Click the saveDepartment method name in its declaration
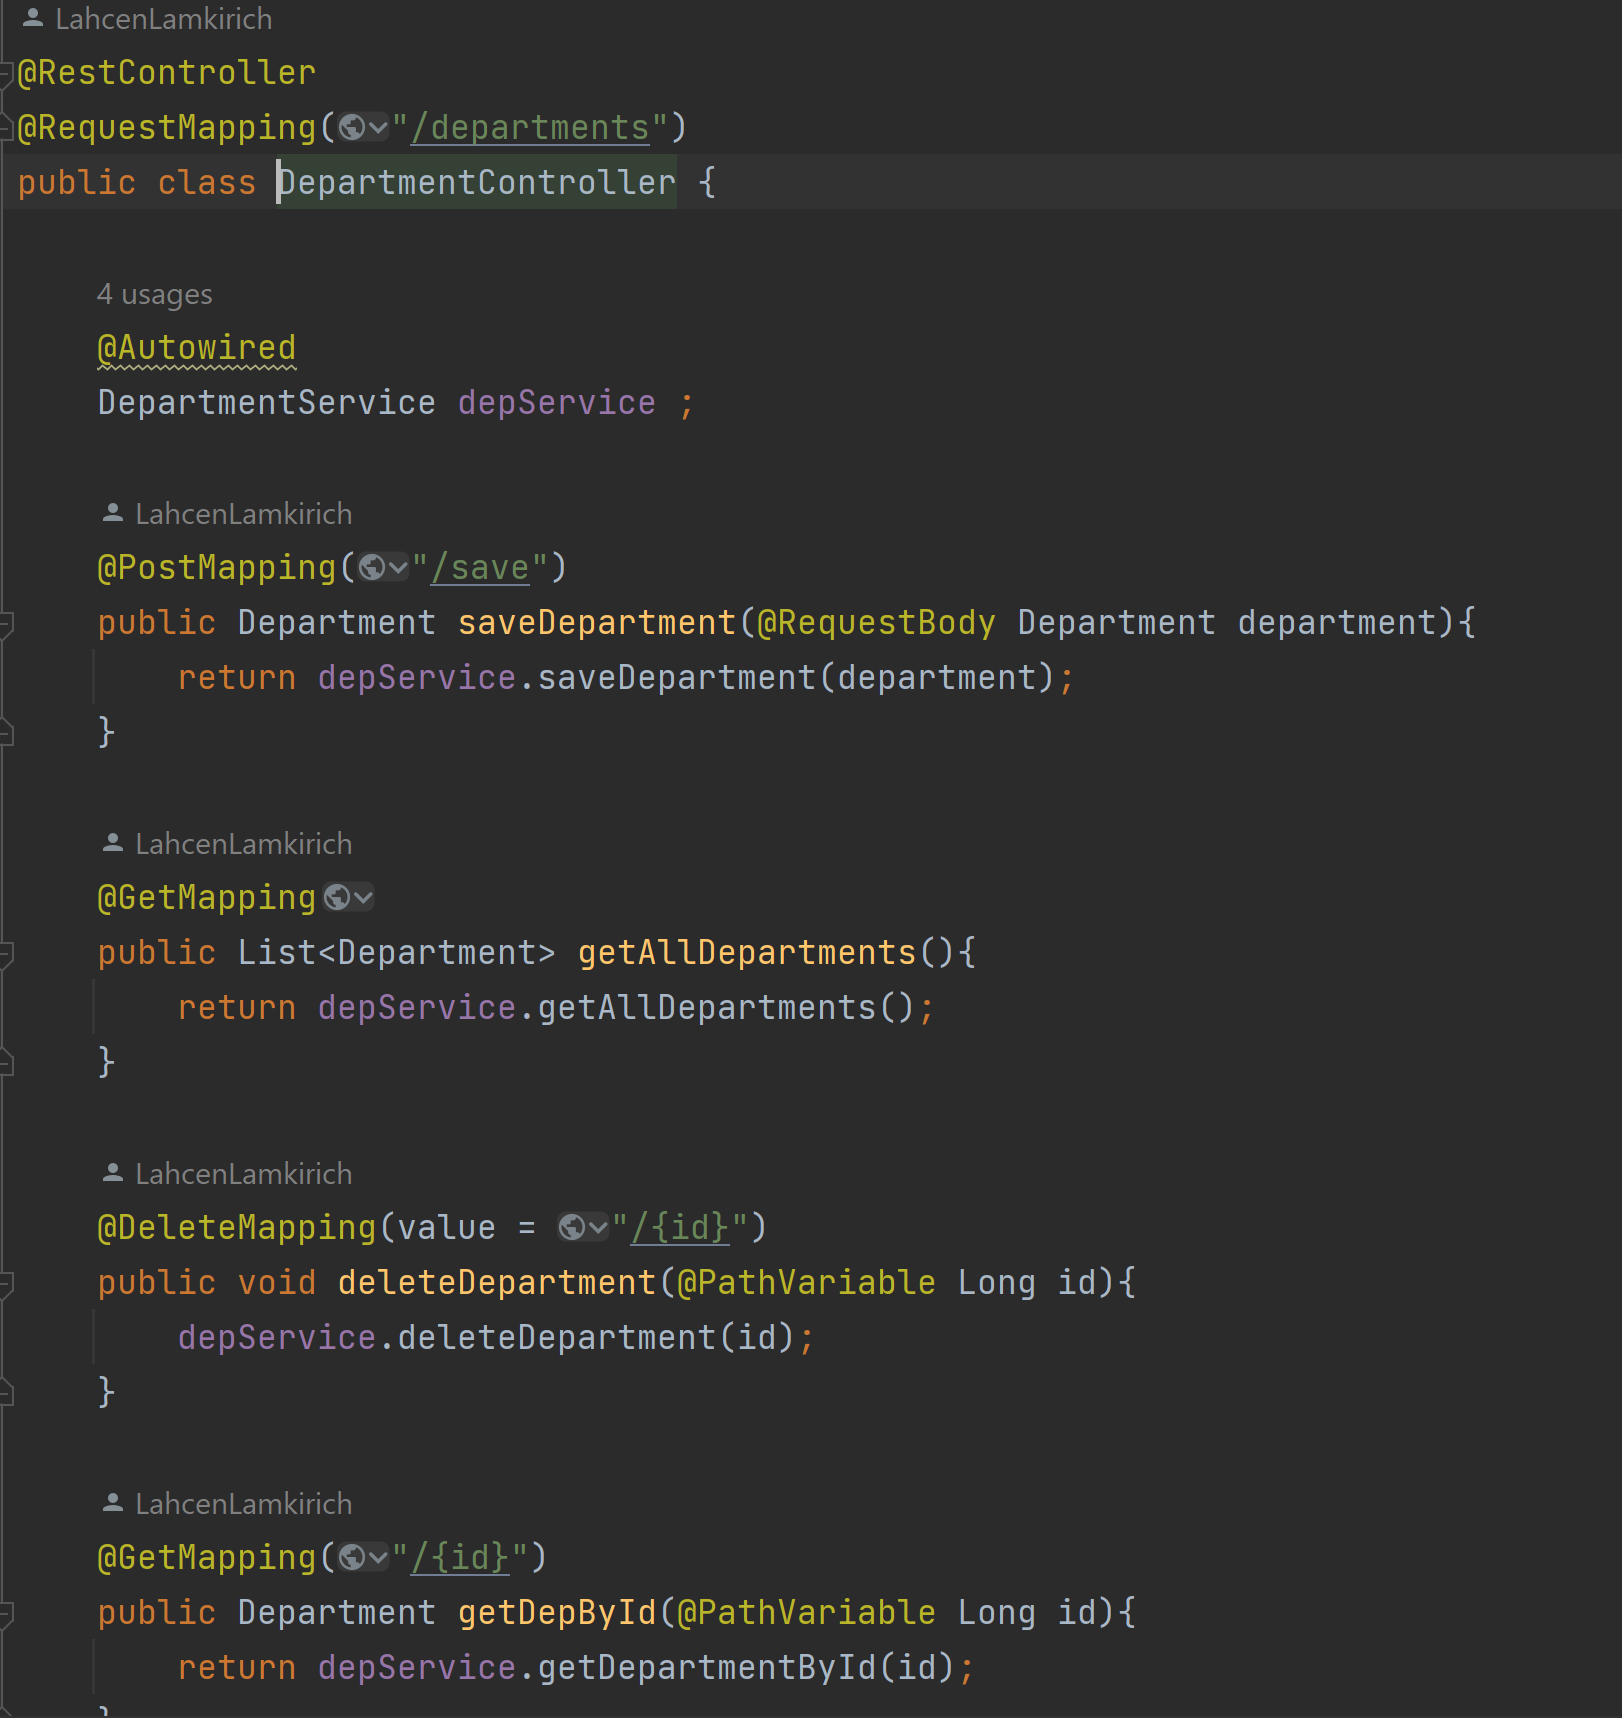The width and height of the screenshot is (1622, 1718). (x=597, y=623)
